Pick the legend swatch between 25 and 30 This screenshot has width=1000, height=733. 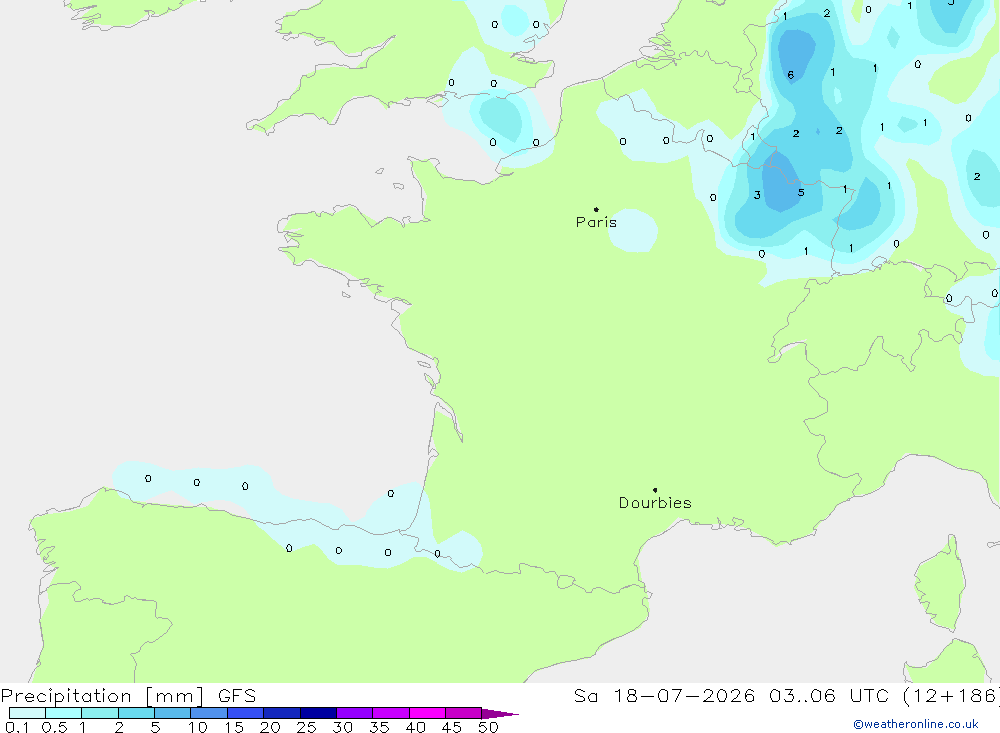pyautogui.click(x=318, y=713)
